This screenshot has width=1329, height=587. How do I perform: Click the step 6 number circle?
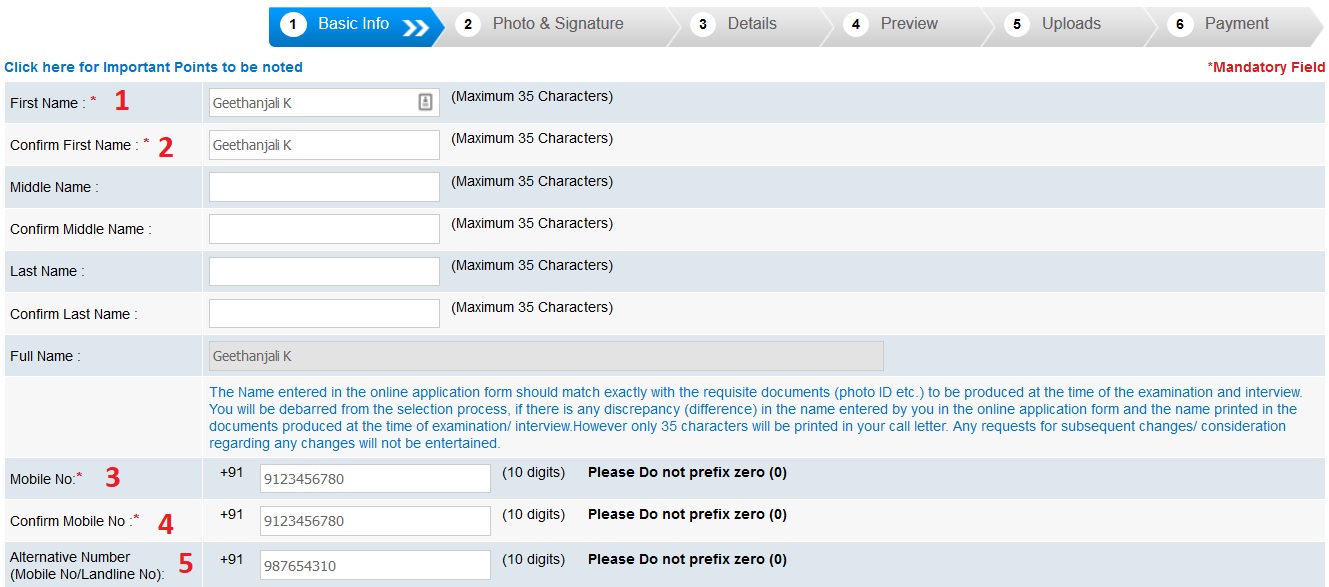[x=1180, y=25]
